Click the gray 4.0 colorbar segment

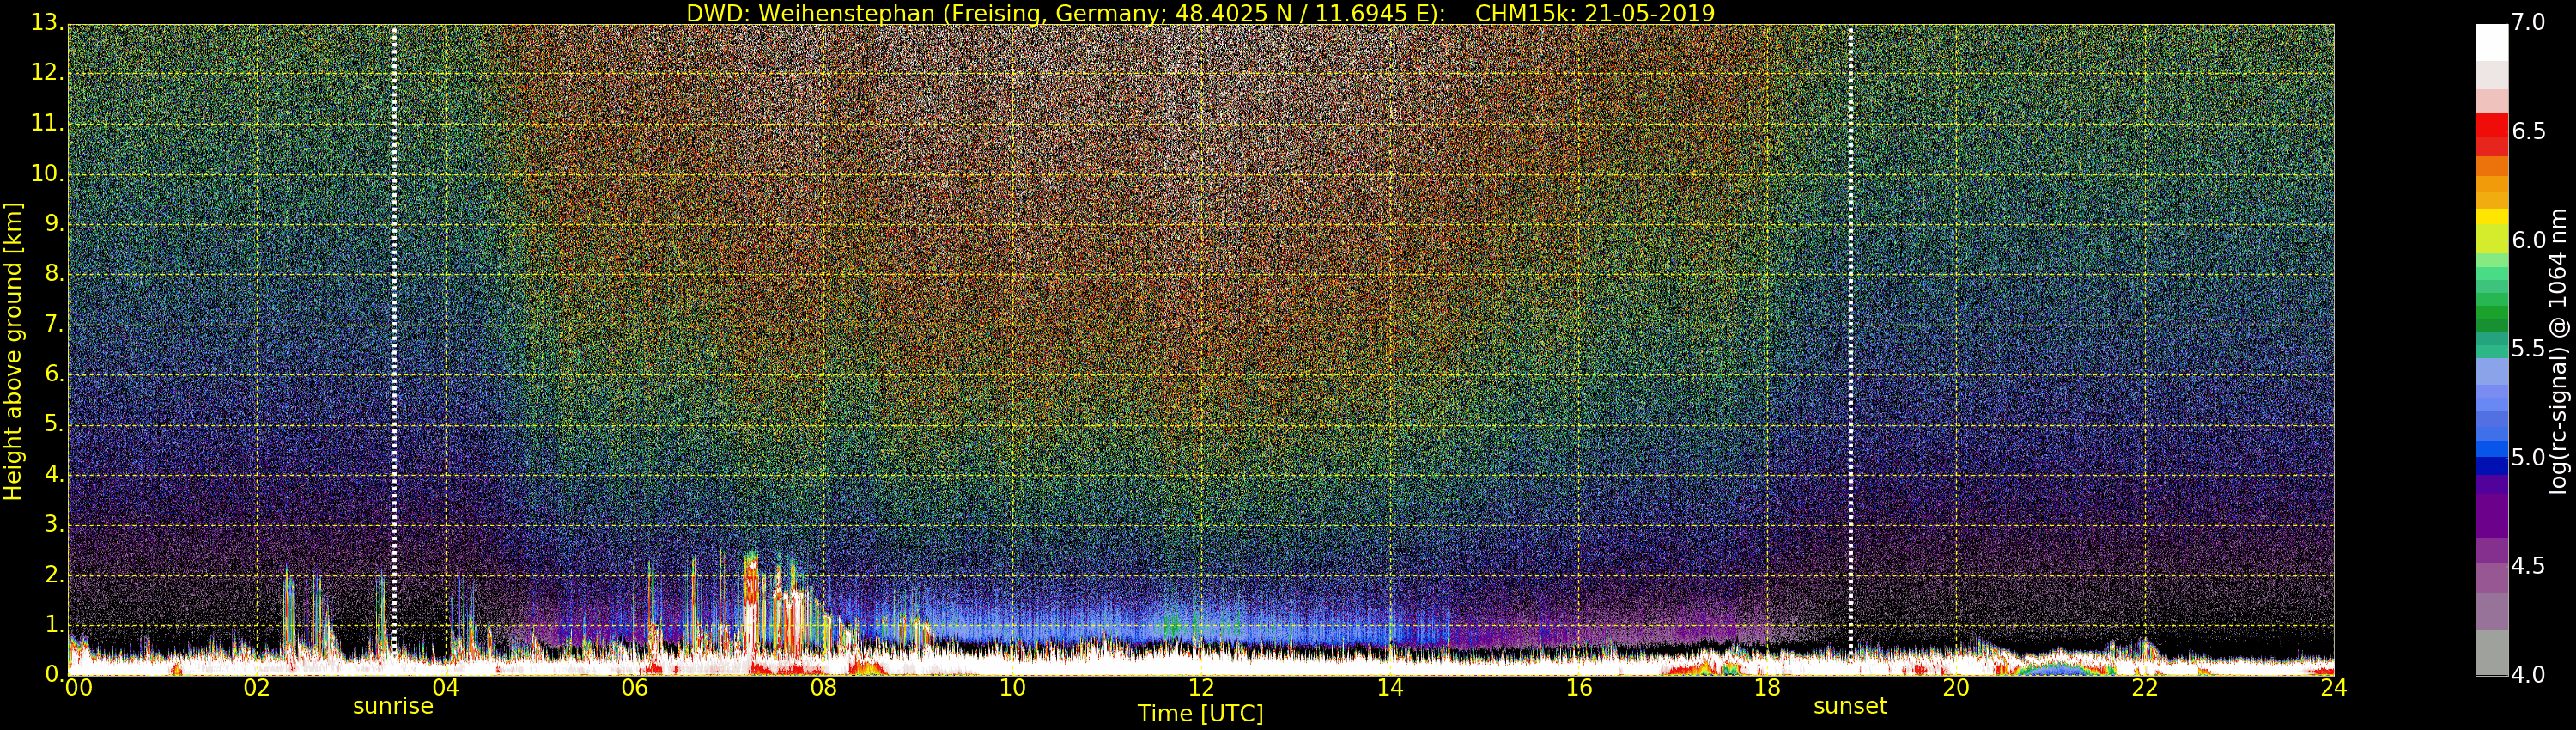pos(2492,653)
